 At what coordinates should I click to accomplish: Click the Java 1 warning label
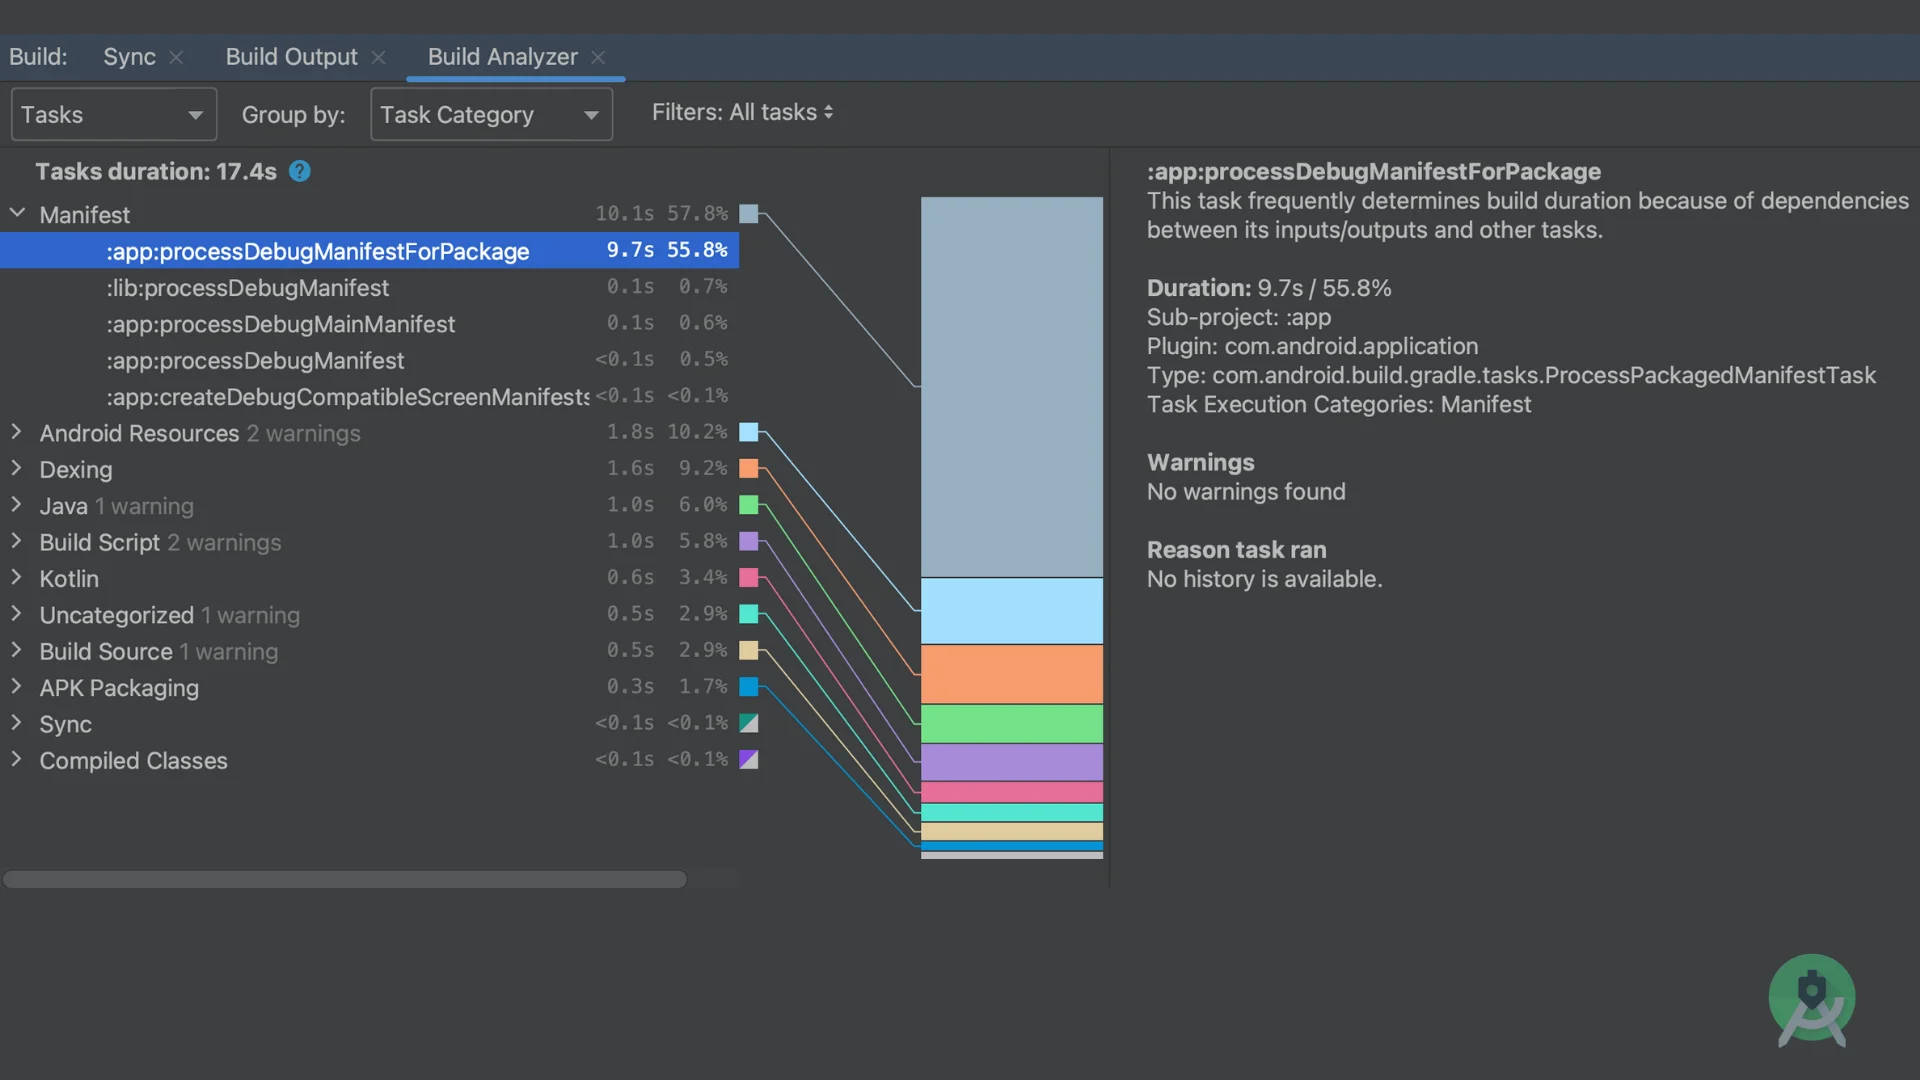pos(144,506)
